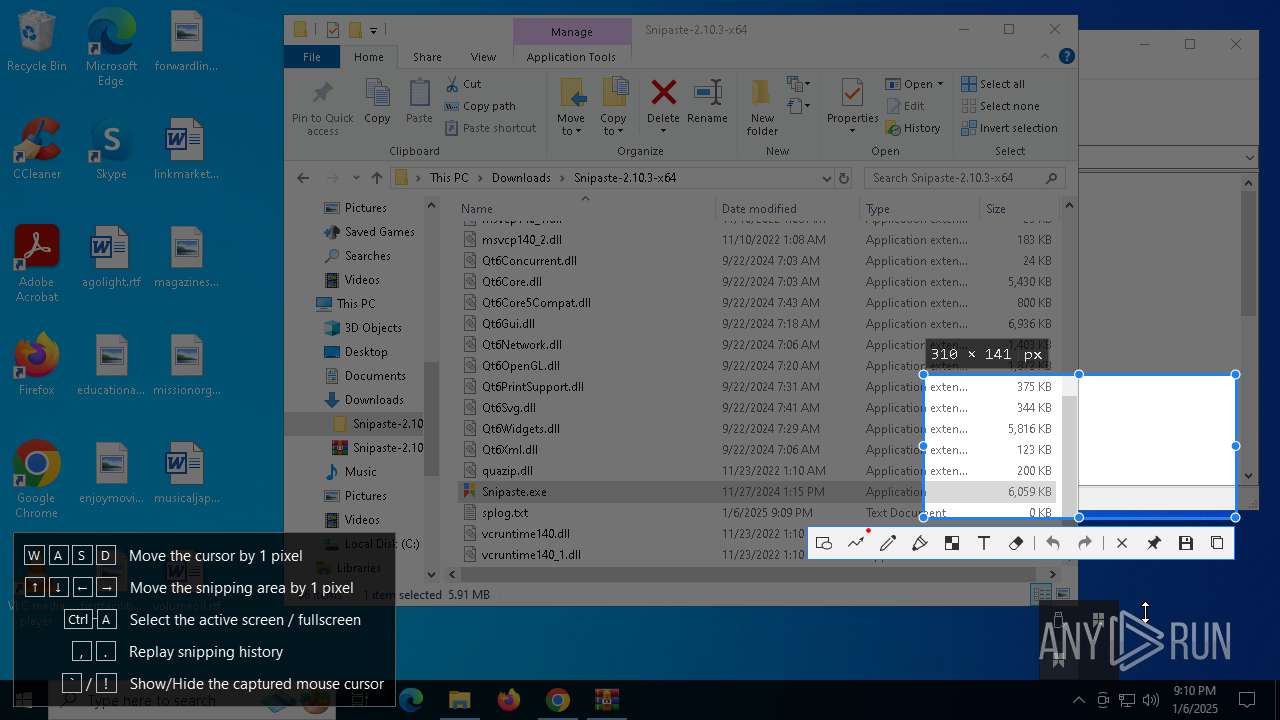Navigate back in Explorer
The height and width of the screenshot is (720, 1280).
[x=303, y=178]
